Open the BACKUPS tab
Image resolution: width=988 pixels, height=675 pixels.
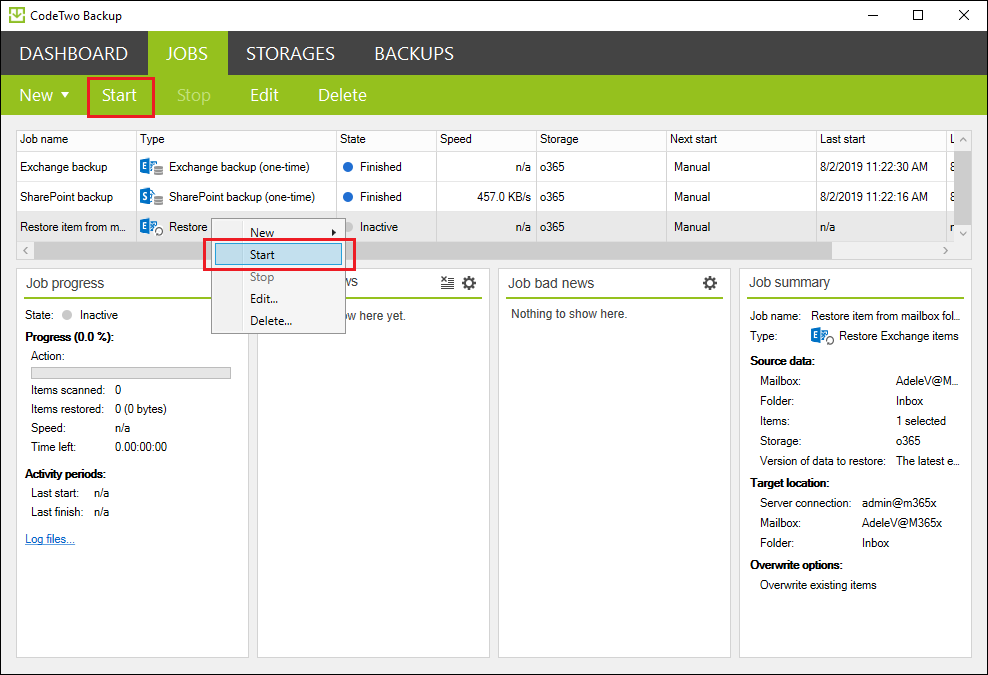(x=414, y=54)
